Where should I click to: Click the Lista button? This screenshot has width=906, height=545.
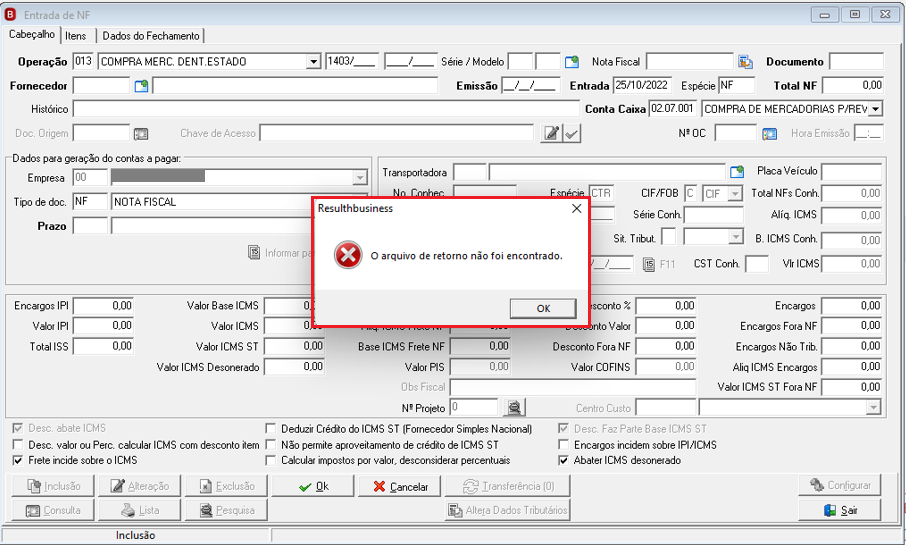point(139,510)
